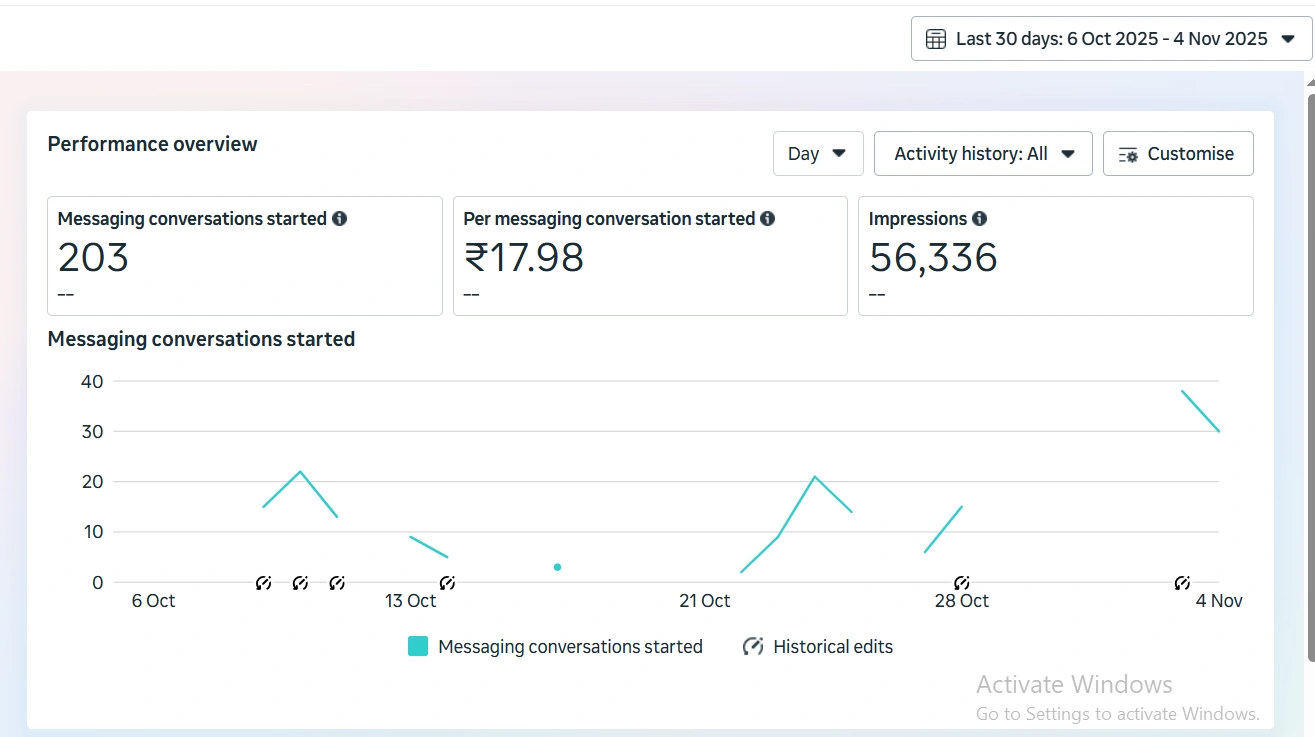Click the Customise settings sliders icon
Screen dimensions: 1315x737
click(x=1128, y=155)
